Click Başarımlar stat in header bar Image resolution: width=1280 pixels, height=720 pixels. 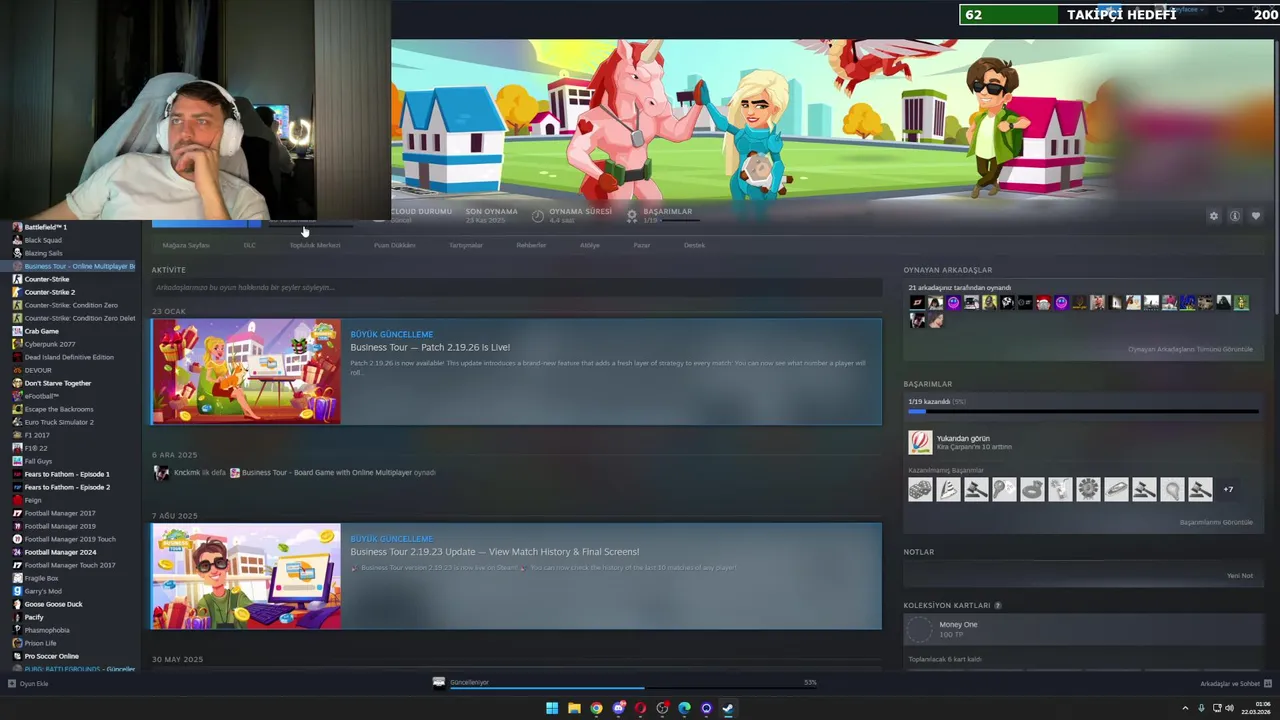point(667,215)
